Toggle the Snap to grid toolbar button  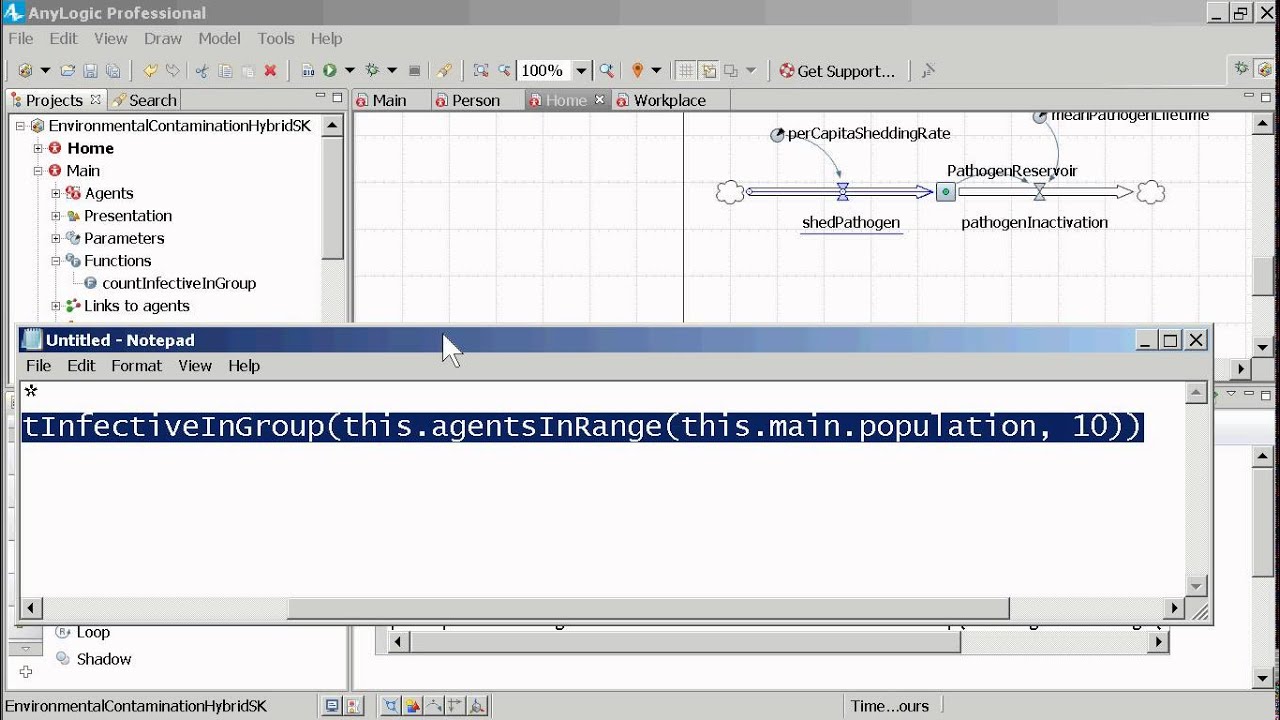(x=709, y=71)
